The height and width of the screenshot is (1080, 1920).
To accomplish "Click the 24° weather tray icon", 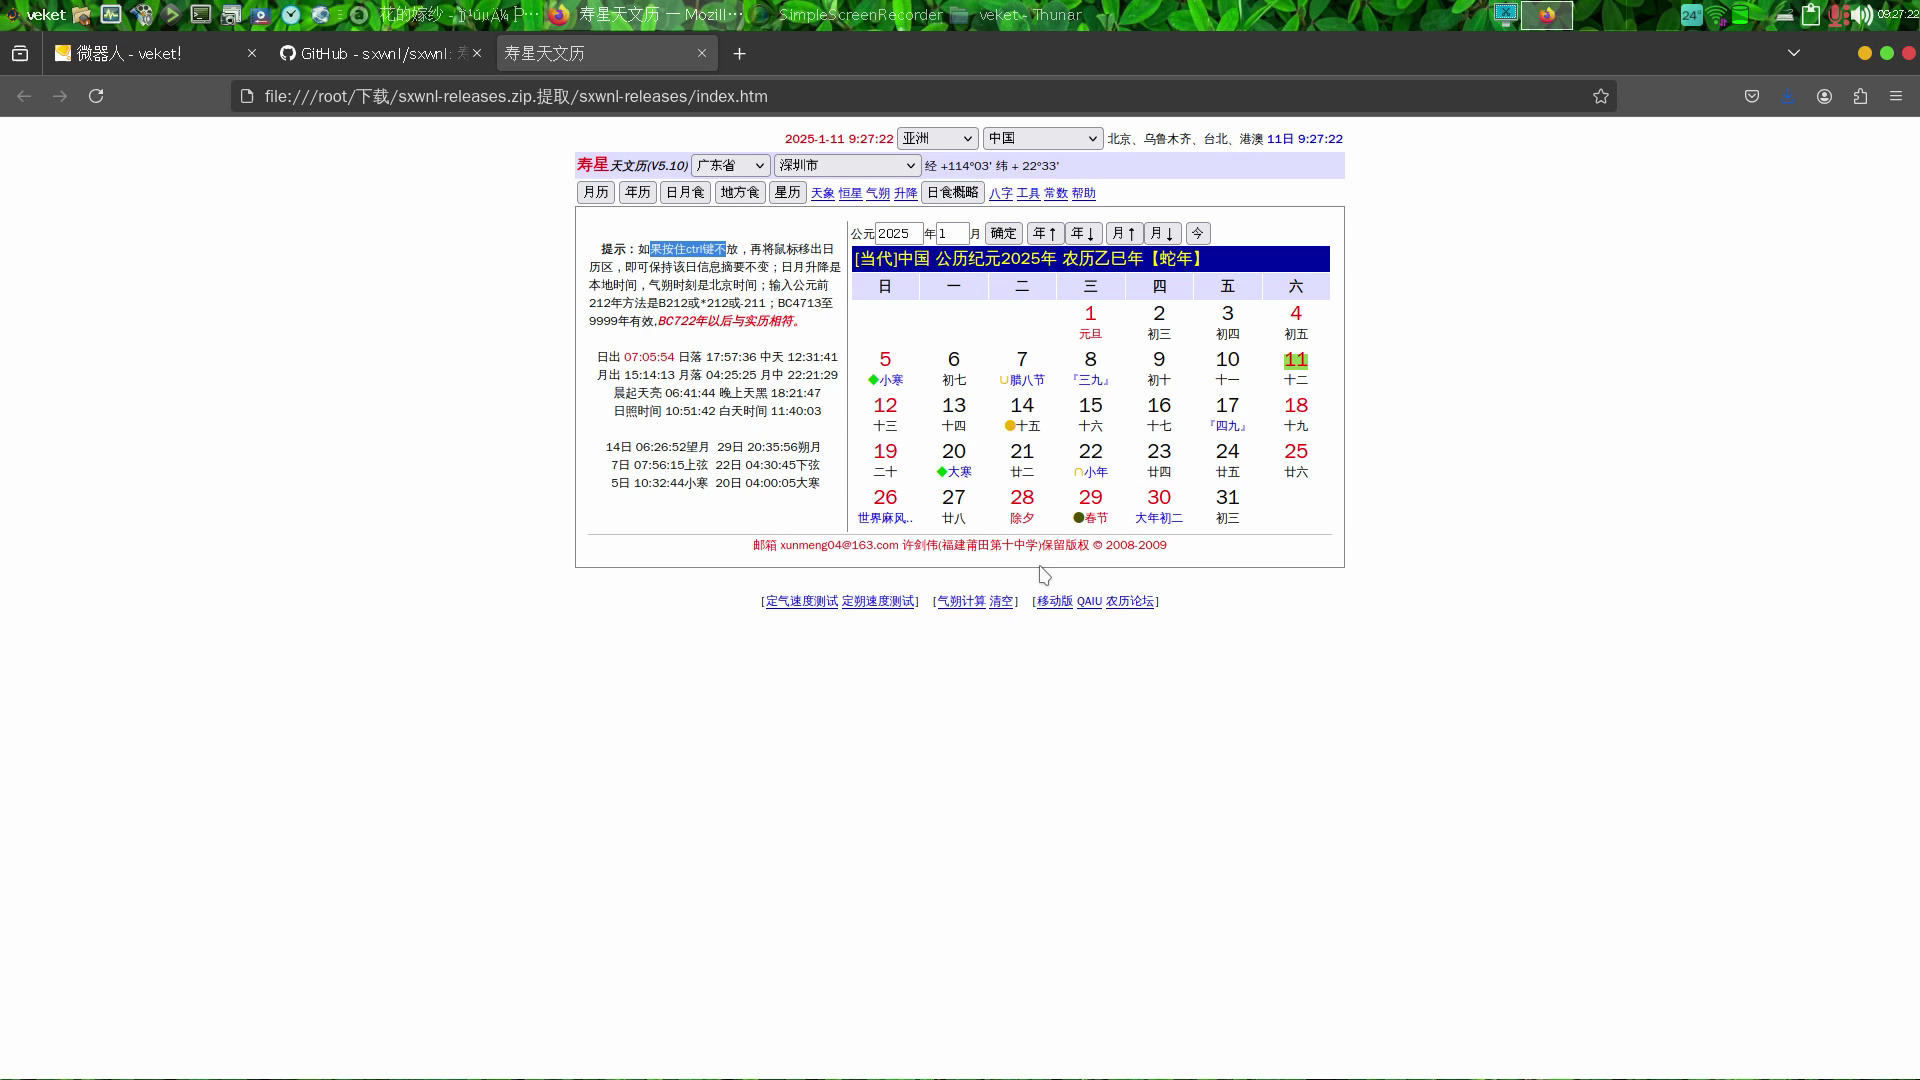I will tap(1692, 15).
